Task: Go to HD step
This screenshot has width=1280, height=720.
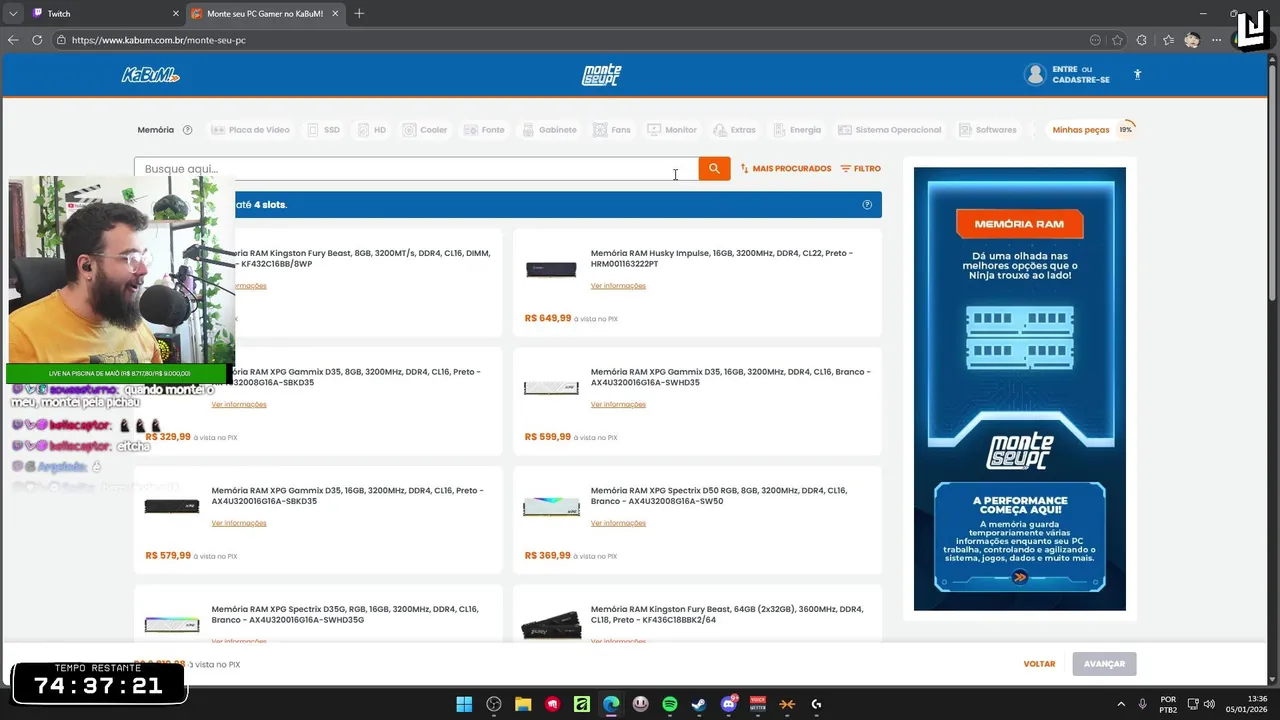Action: point(372,130)
